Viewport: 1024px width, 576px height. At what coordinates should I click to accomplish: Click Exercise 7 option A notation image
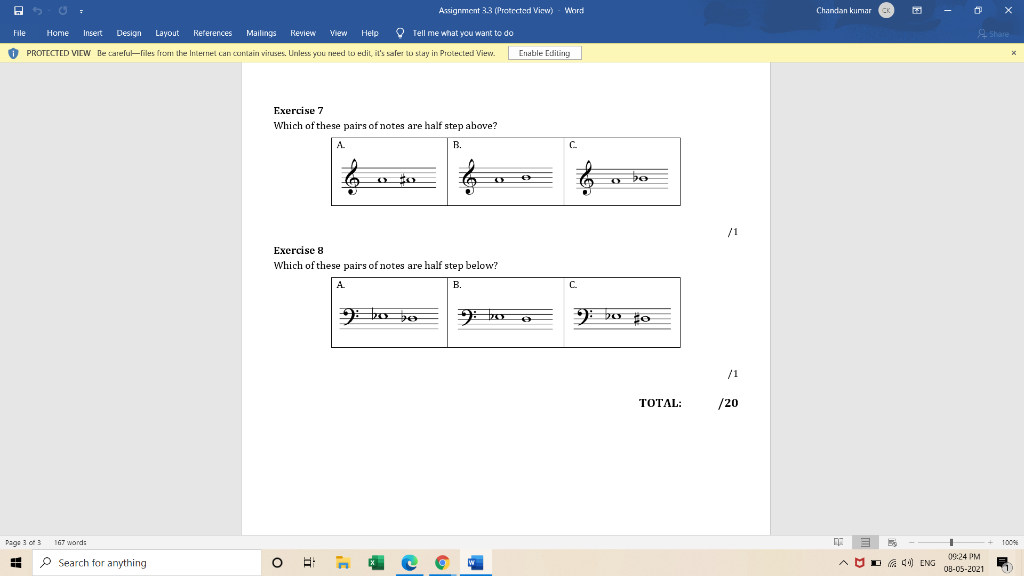coord(389,177)
